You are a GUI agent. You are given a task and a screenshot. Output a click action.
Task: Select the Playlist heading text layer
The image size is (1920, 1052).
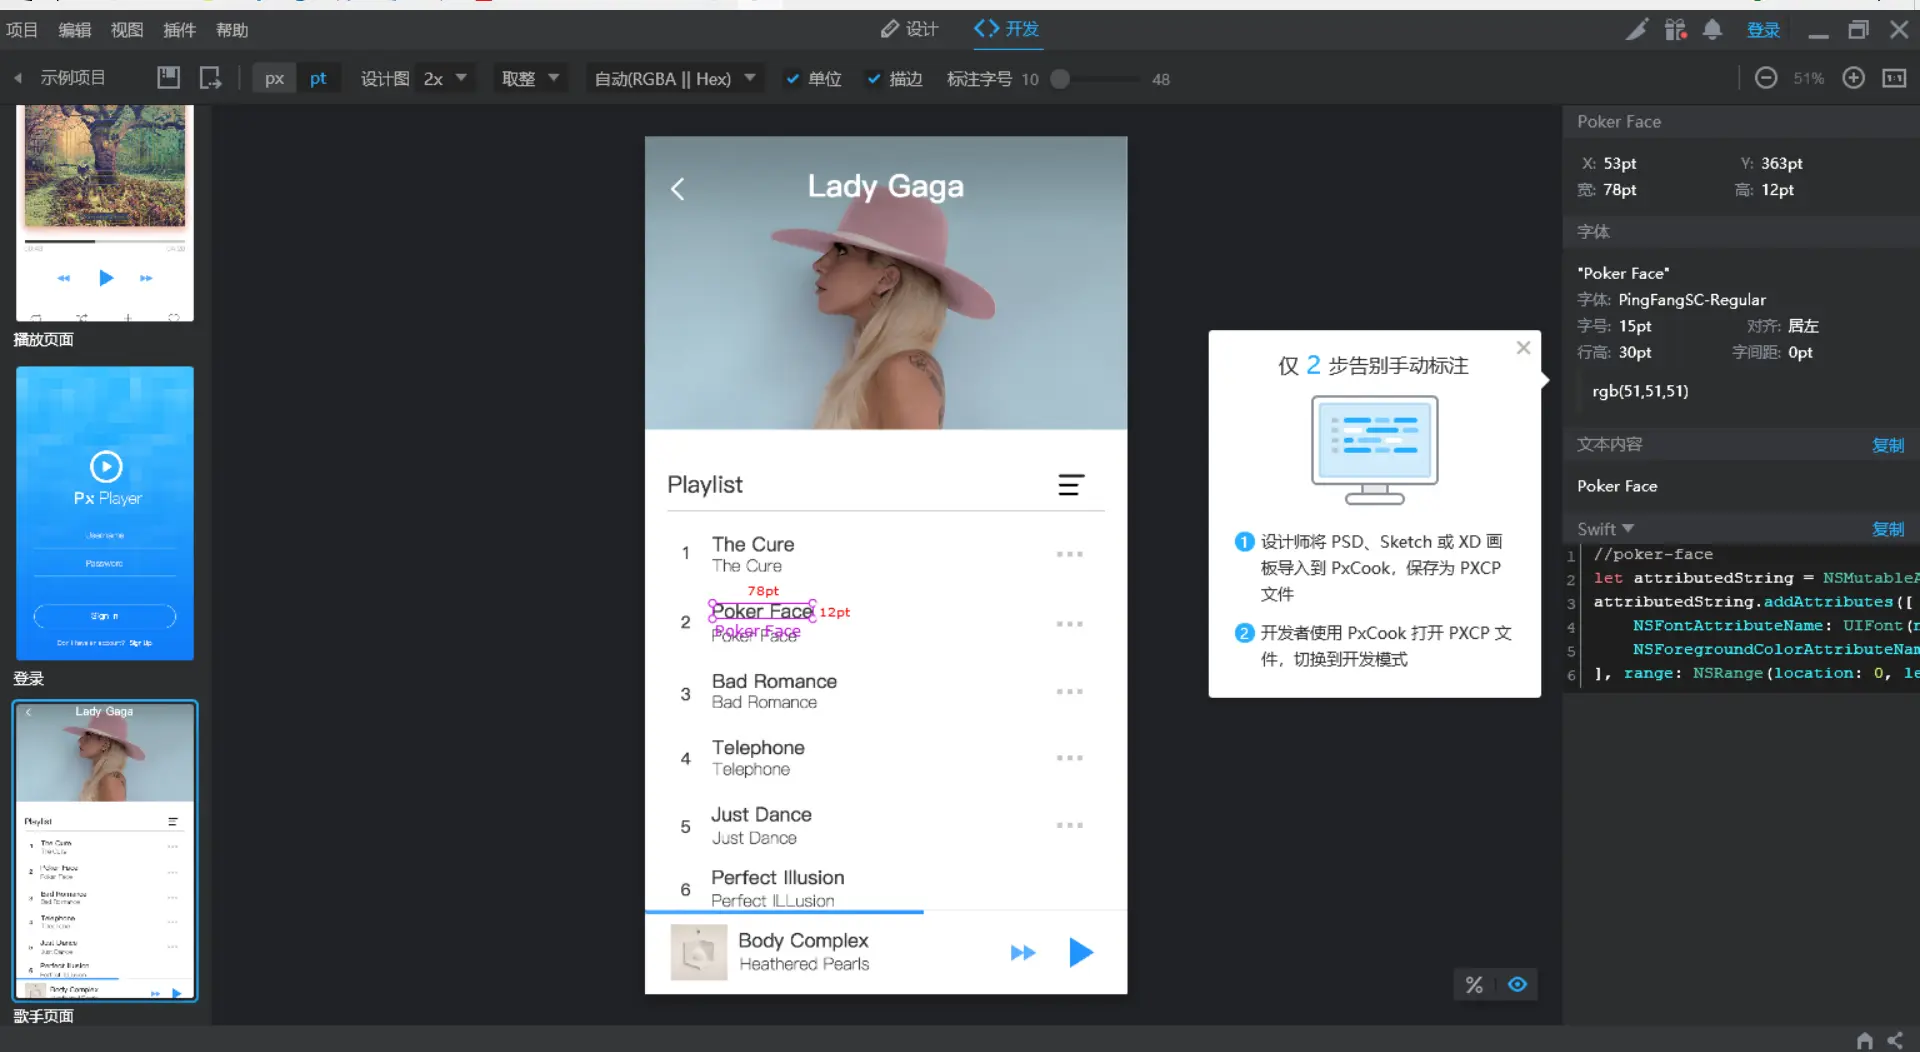[705, 485]
